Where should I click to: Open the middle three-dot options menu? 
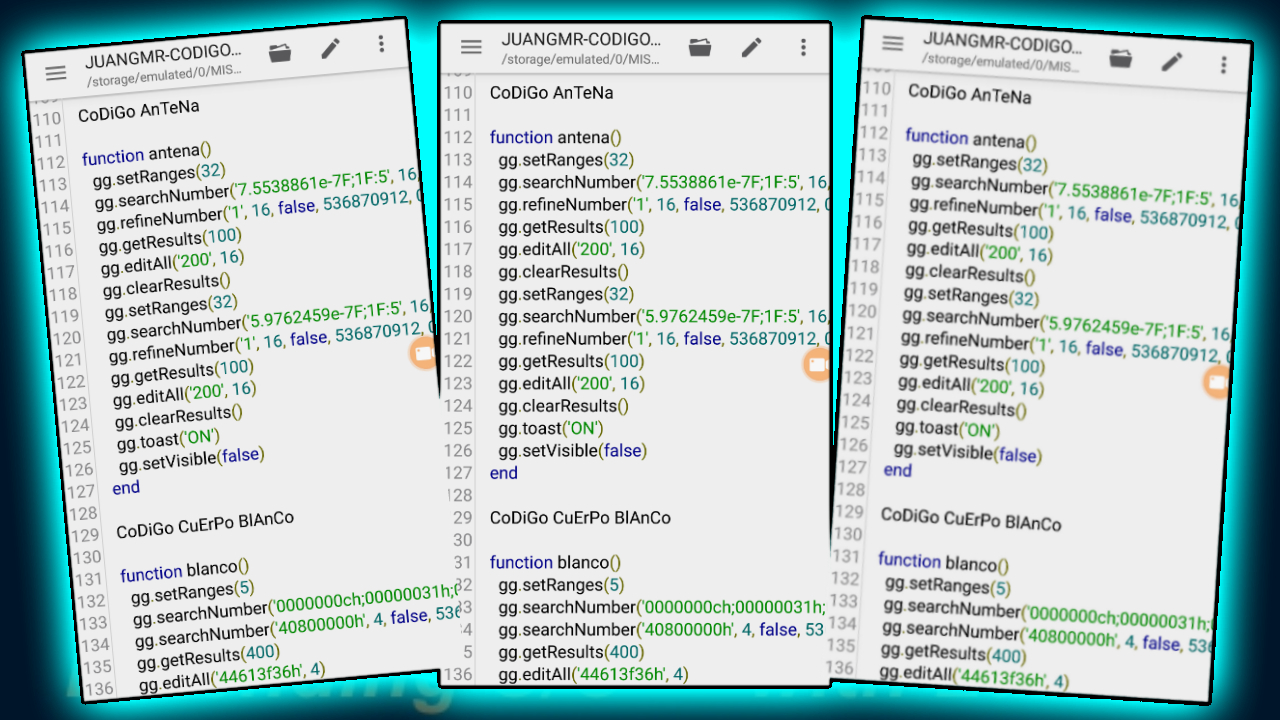coord(803,46)
